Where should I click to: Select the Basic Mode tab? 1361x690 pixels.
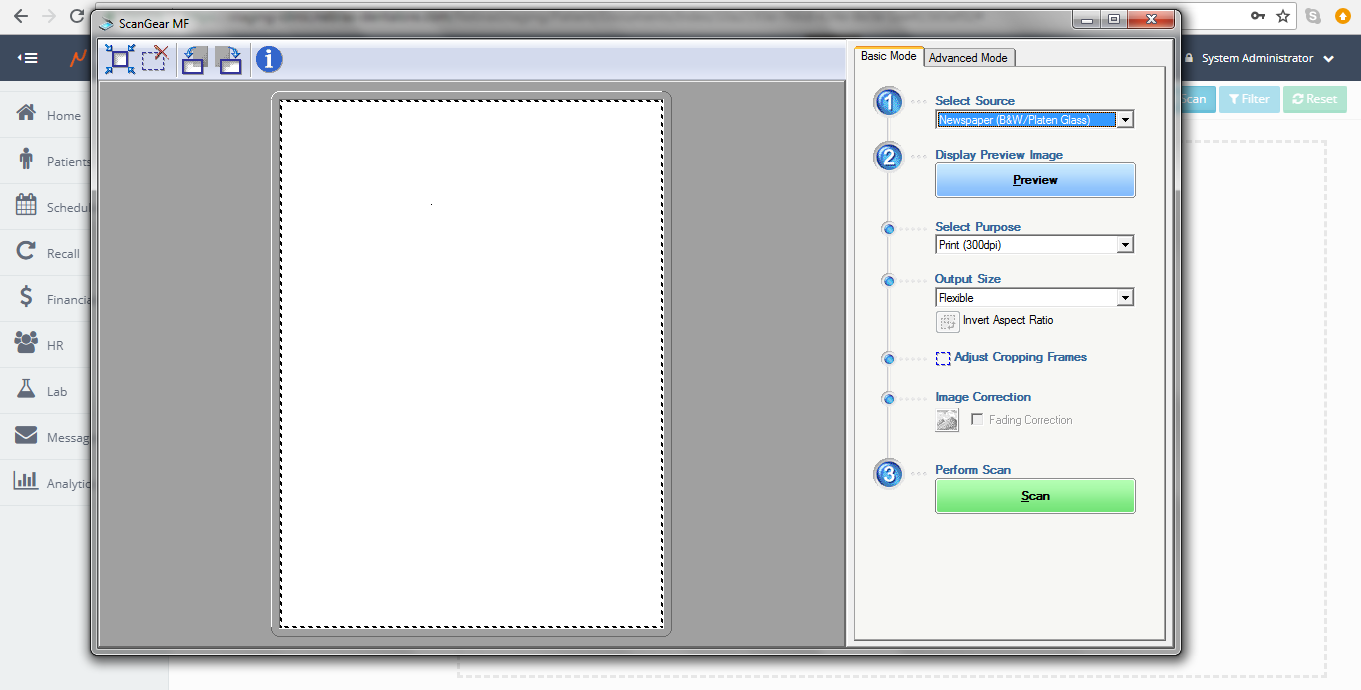(x=888, y=56)
